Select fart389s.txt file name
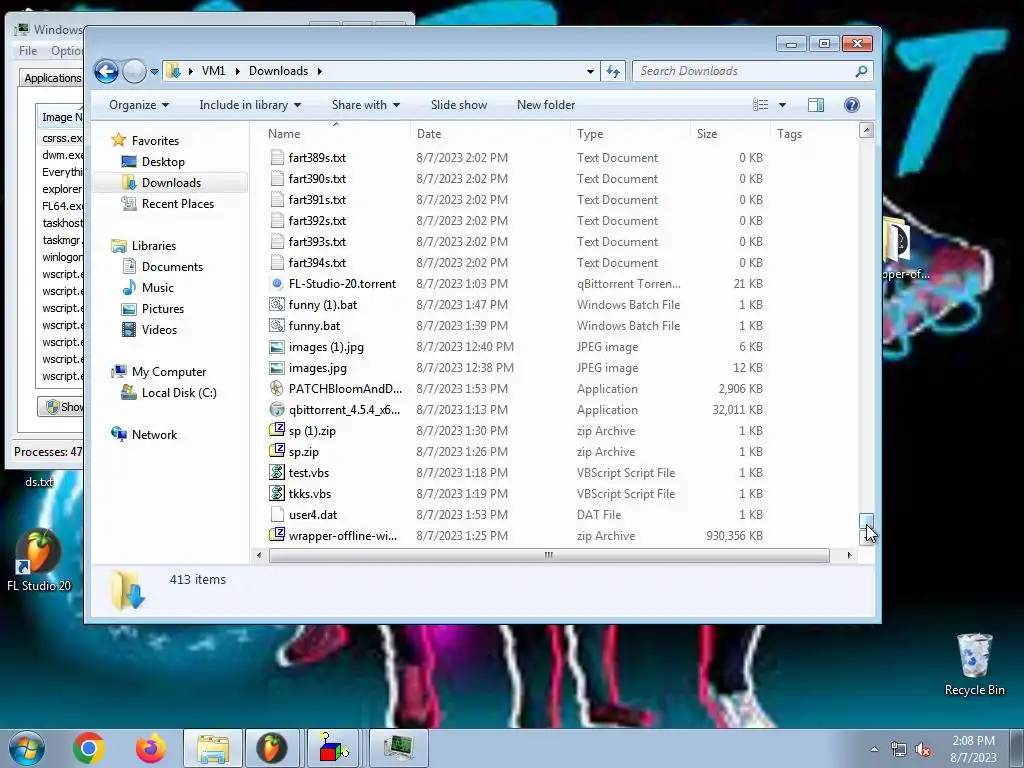The height and width of the screenshot is (768, 1024). pos(317,157)
